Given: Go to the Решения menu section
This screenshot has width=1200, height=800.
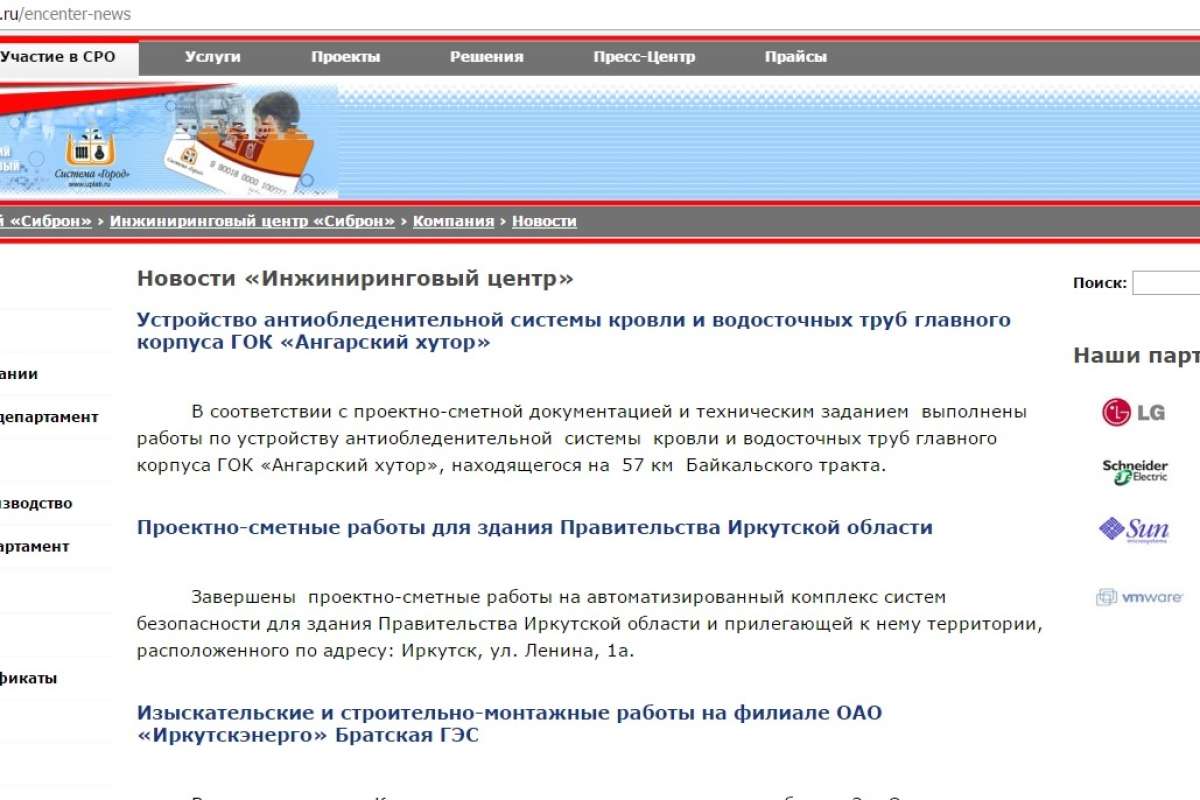Looking at the screenshot, I should (486, 57).
